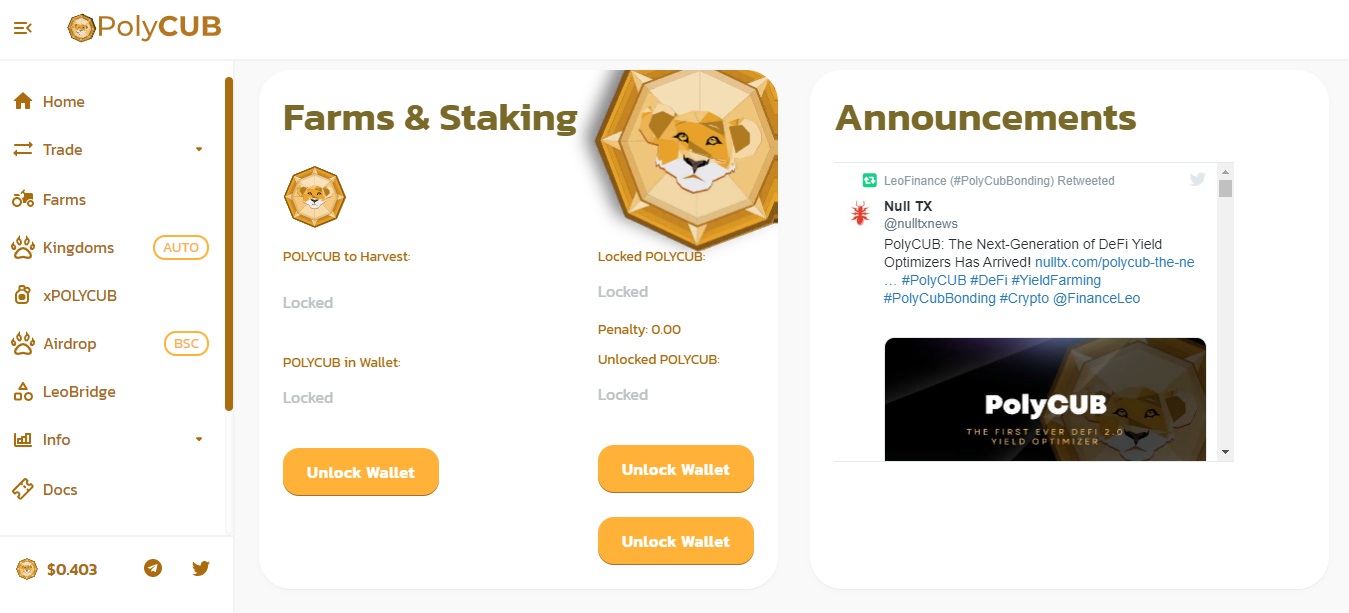The height and width of the screenshot is (613, 1349).
Task: Expand the Info menu dropdown arrow
Action: coord(199,439)
